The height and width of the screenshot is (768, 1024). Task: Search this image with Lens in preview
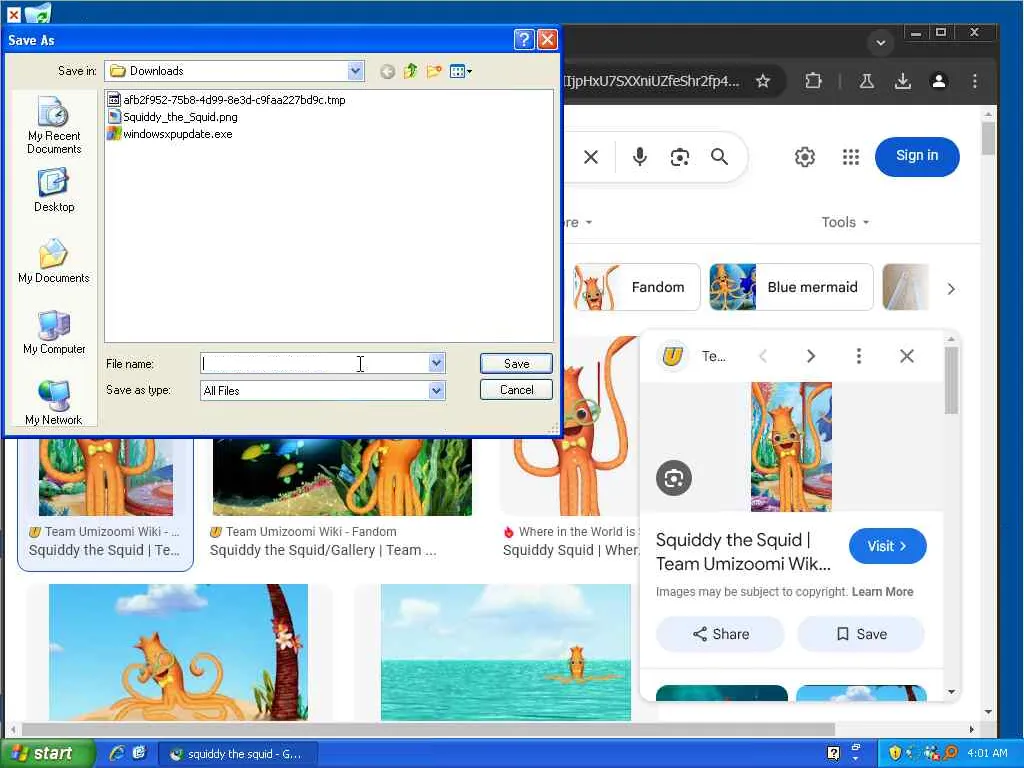tap(674, 478)
